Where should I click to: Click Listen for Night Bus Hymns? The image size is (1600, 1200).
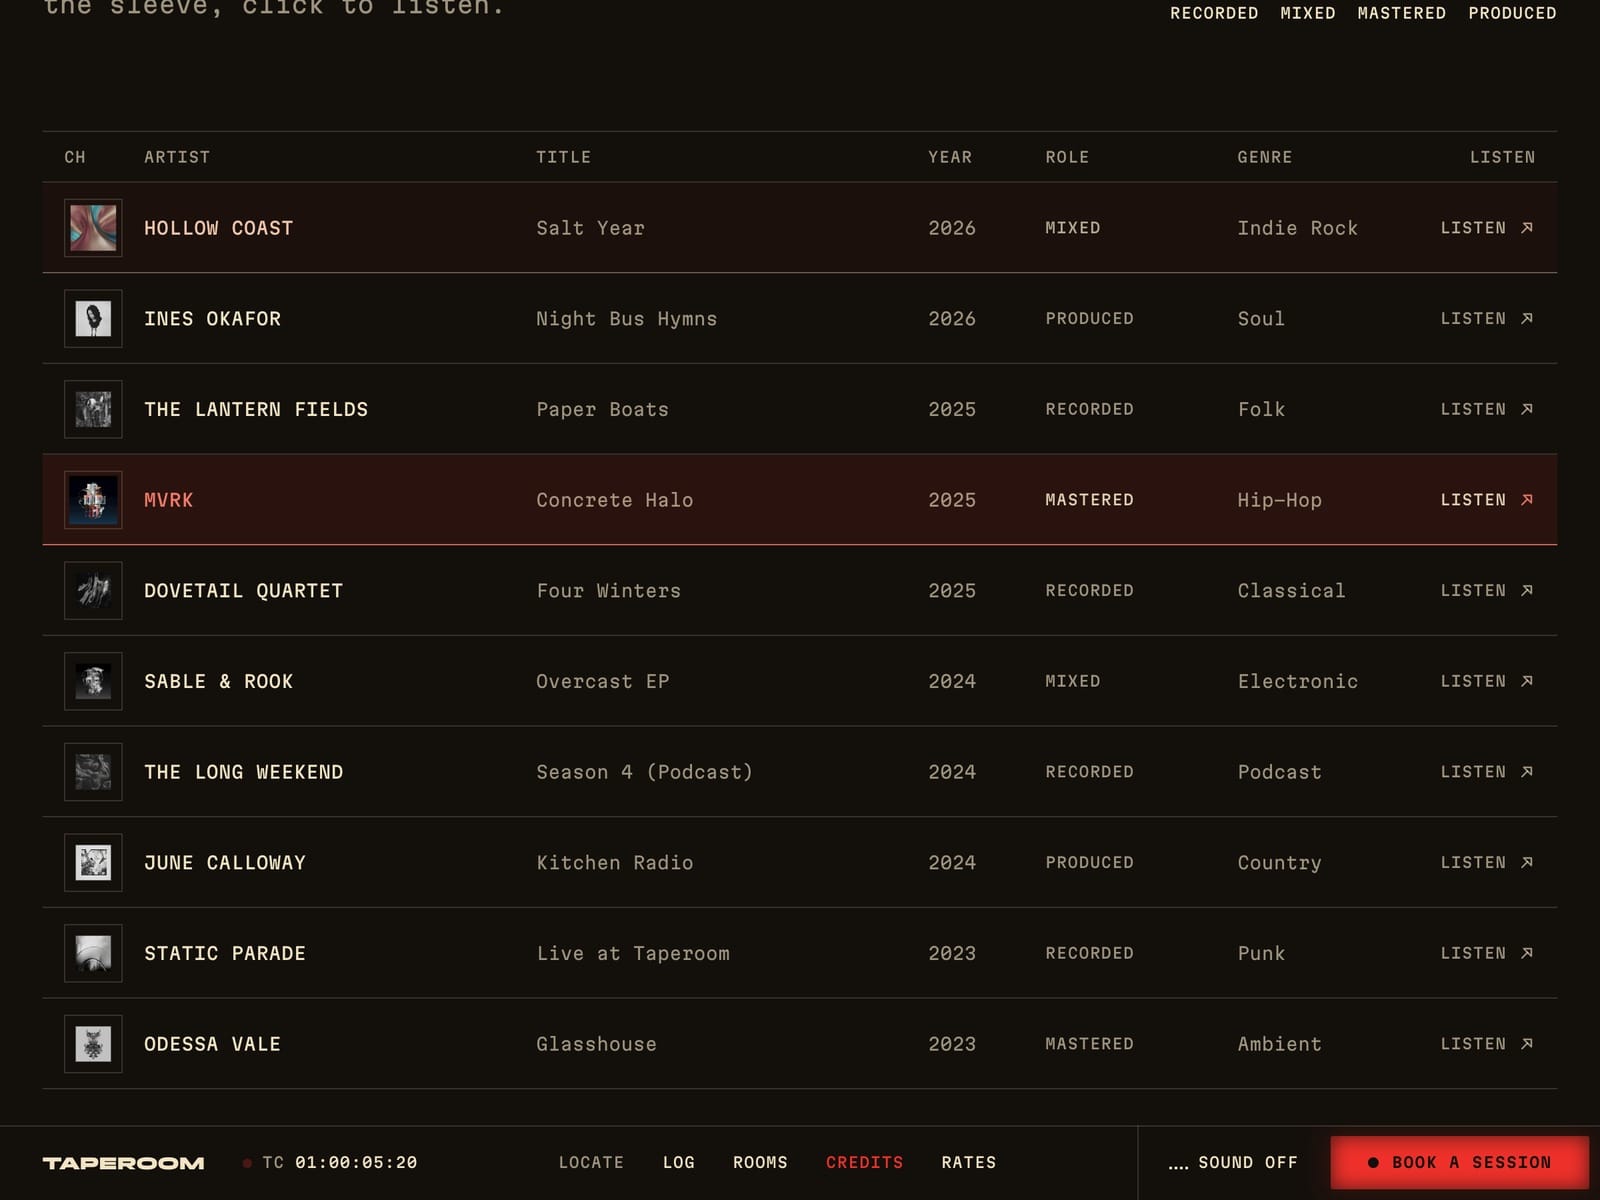click(x=1487, y=319)
